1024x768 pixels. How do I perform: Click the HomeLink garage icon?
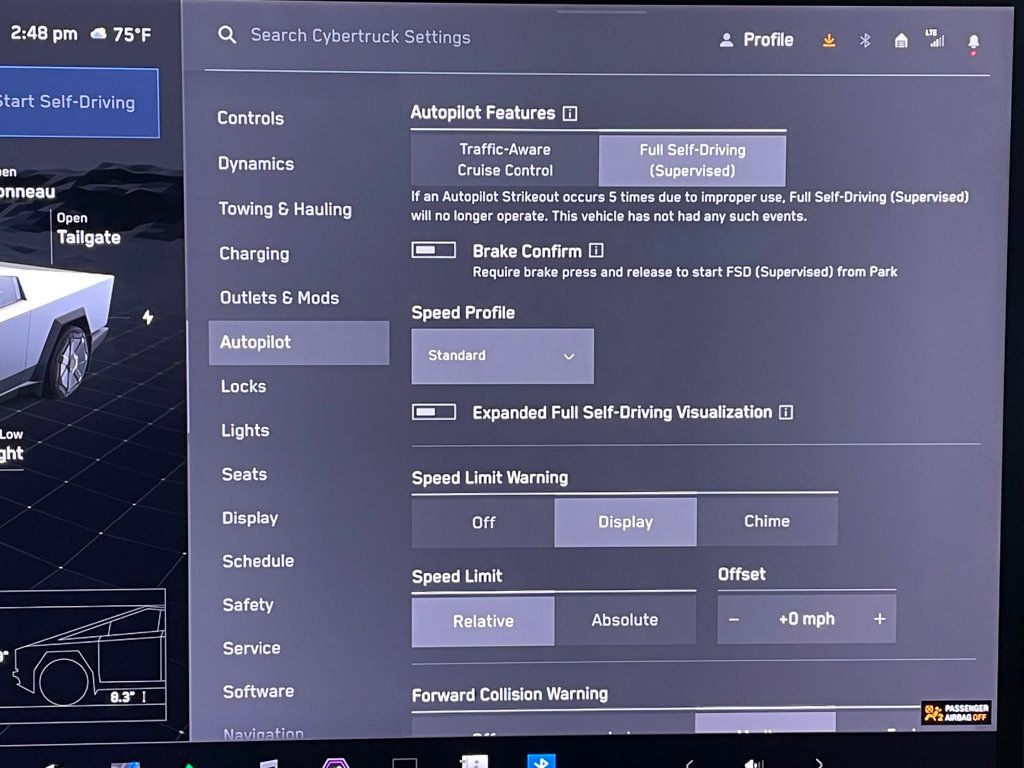click(901, 41)
